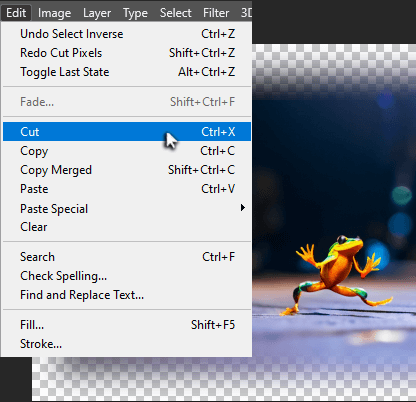
Task: Expand the Paste Special submenu arrow
Action: coord(243,208)
